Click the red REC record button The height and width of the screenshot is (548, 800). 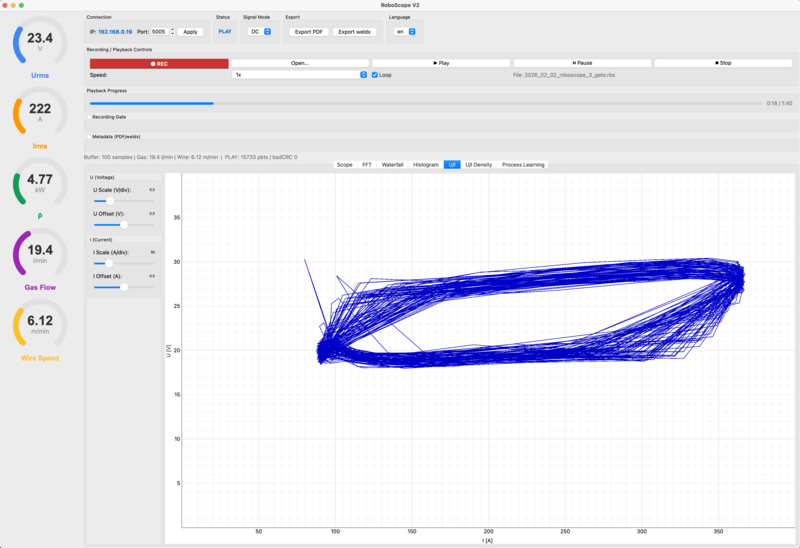(x=158, y=63)
